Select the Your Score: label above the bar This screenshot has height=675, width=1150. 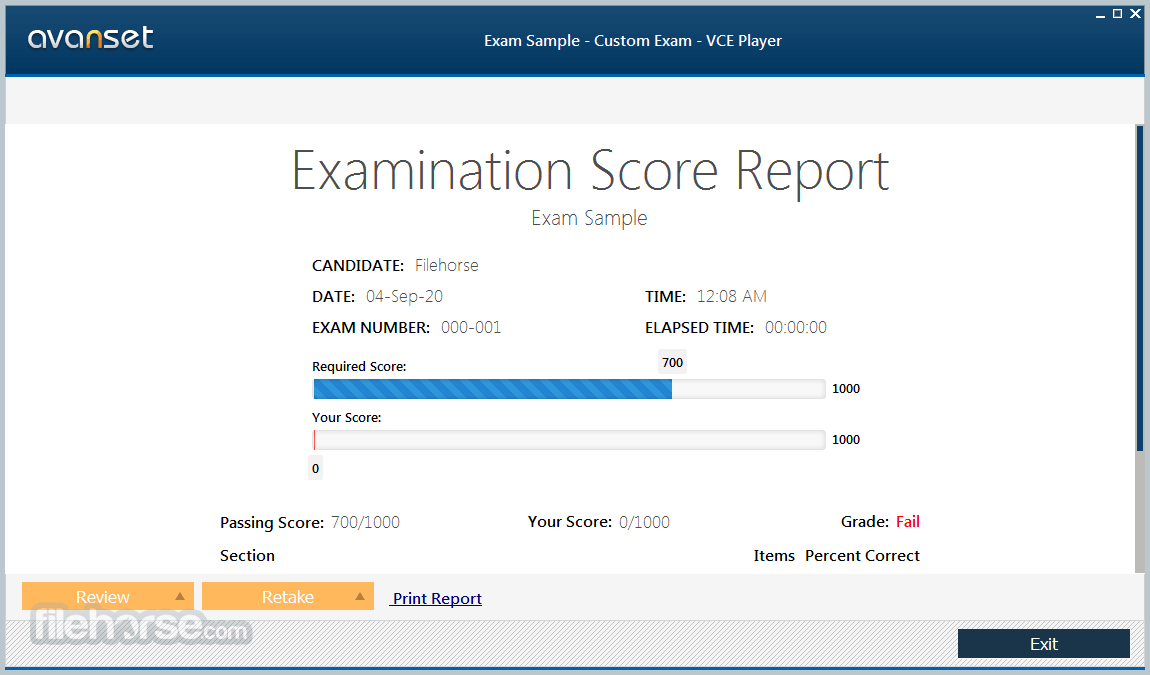tap(346, 417)
